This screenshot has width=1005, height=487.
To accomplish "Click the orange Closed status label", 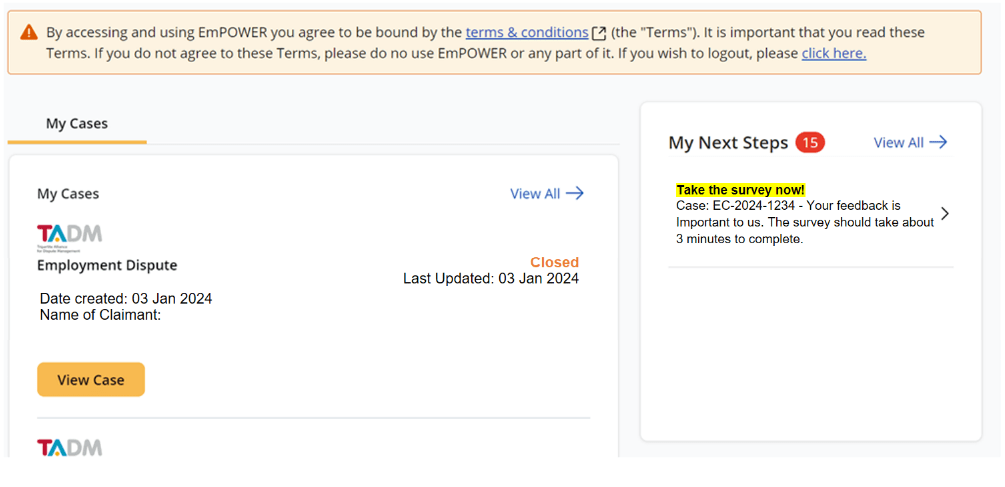I will pyautogui.click(x=554, y=263).
